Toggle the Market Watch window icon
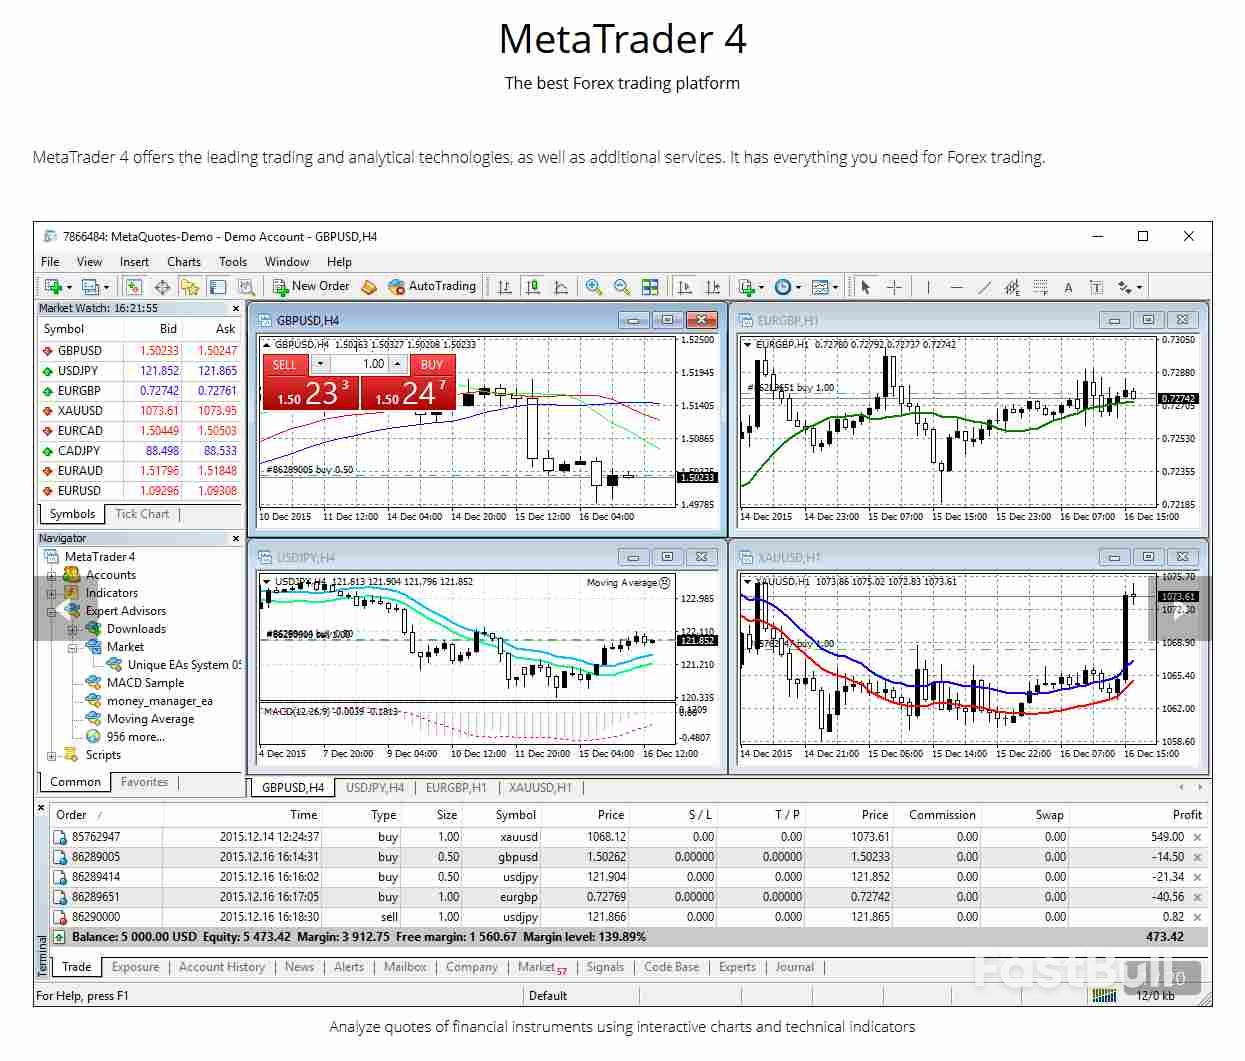This screenshot has width=1245, height=1061. [134, 287]
